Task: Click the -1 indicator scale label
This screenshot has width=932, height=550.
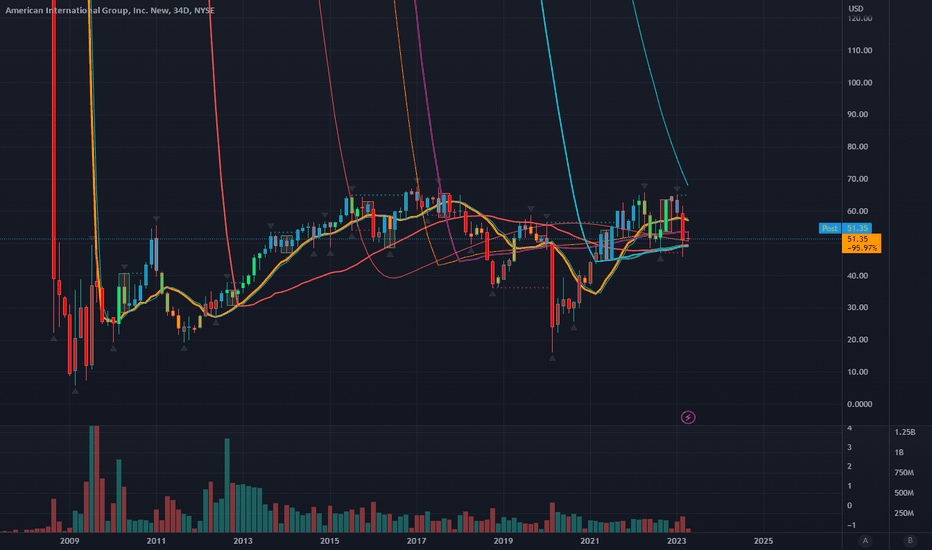Action: point(851,525)
